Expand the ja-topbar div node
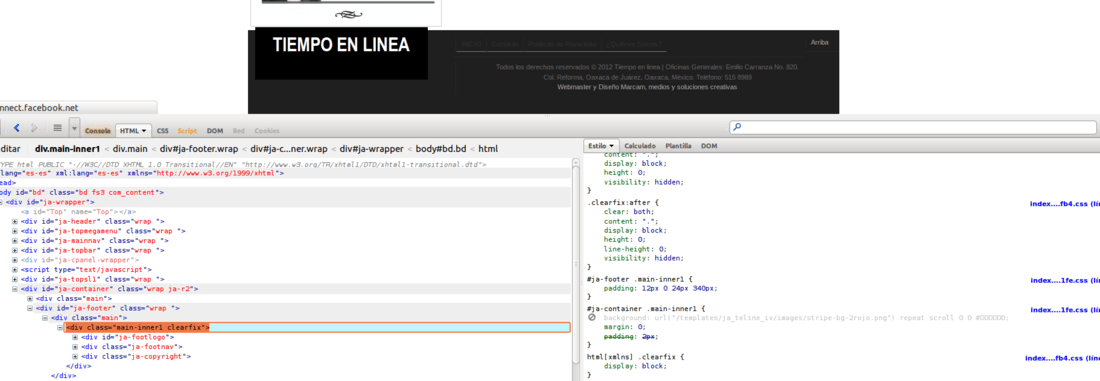 [x=15, y=250]
